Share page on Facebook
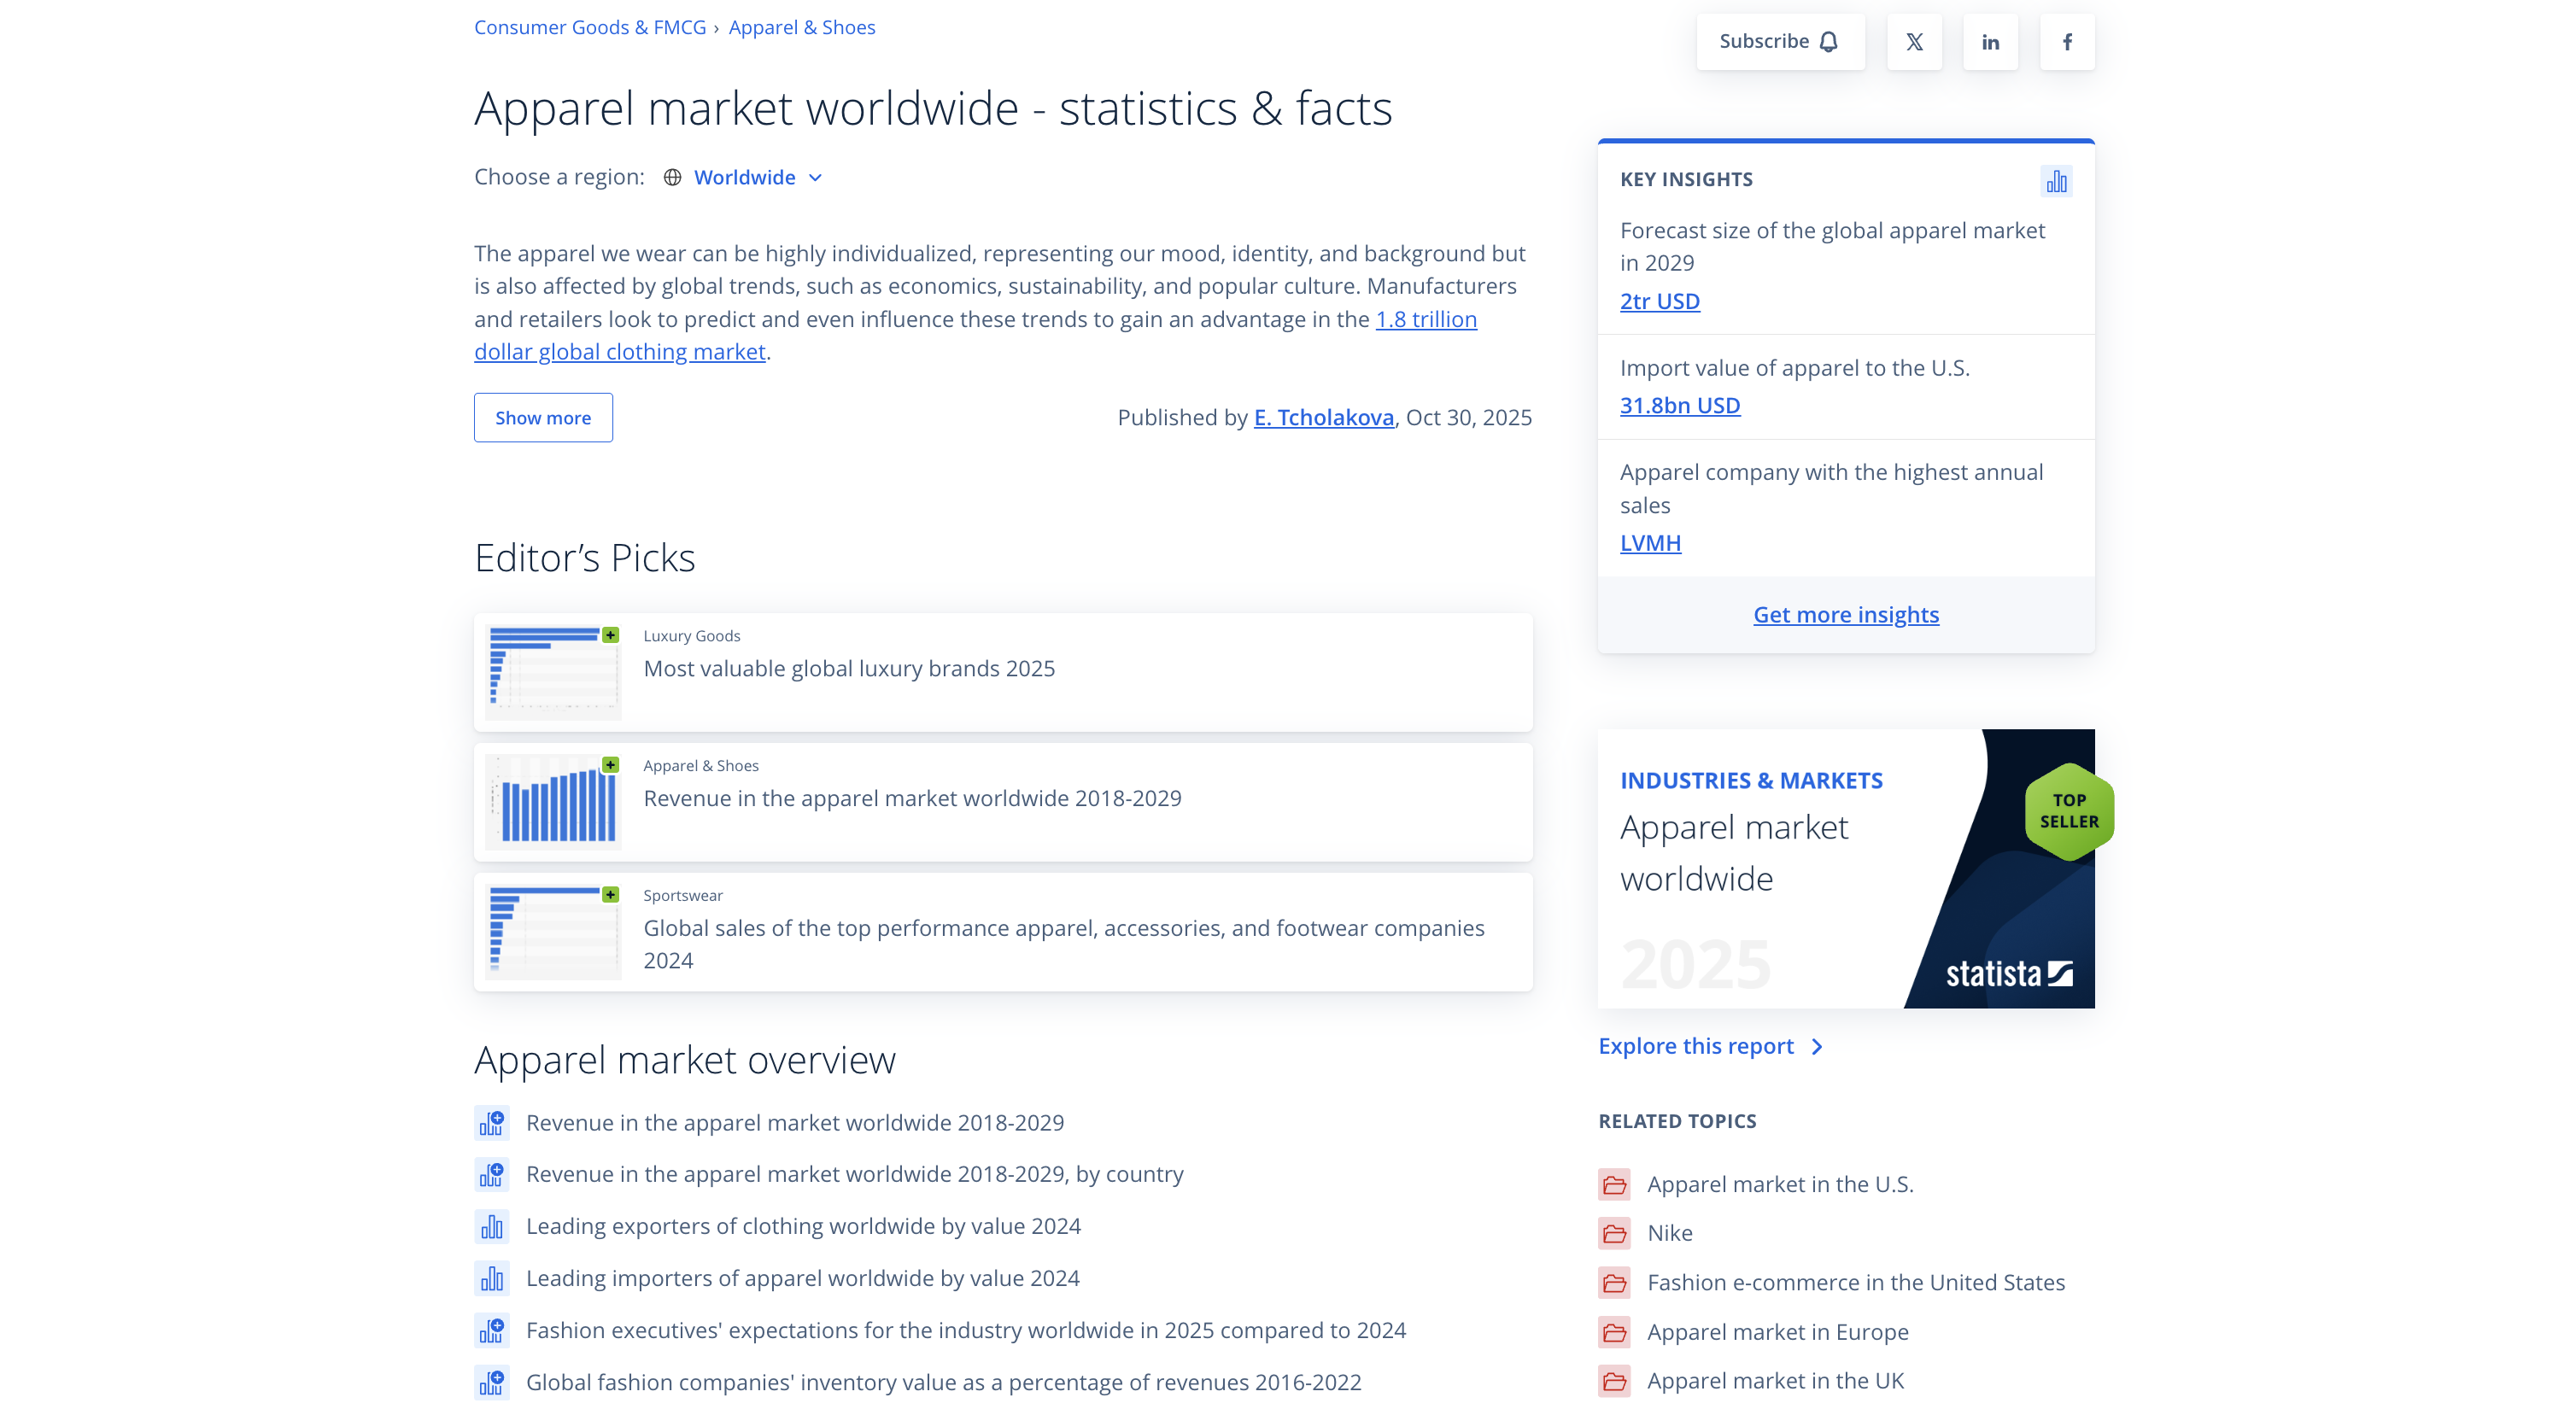 tap(2067, 42)
